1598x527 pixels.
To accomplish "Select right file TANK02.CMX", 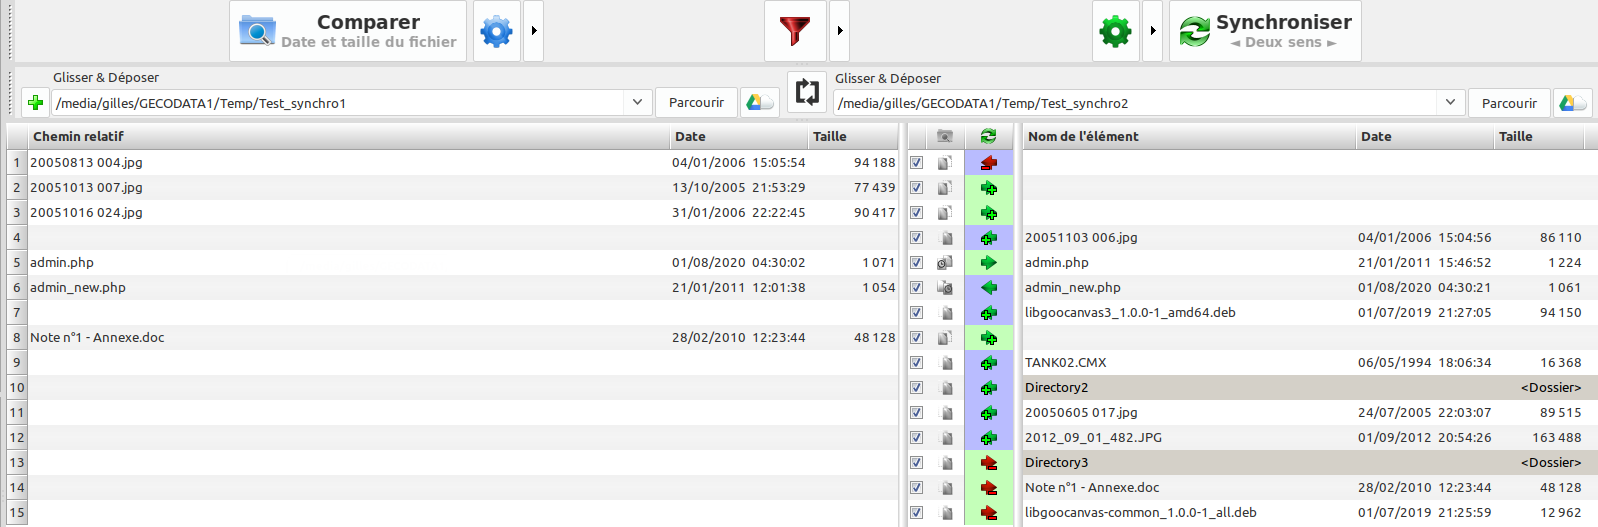I will pos(1065,363).
